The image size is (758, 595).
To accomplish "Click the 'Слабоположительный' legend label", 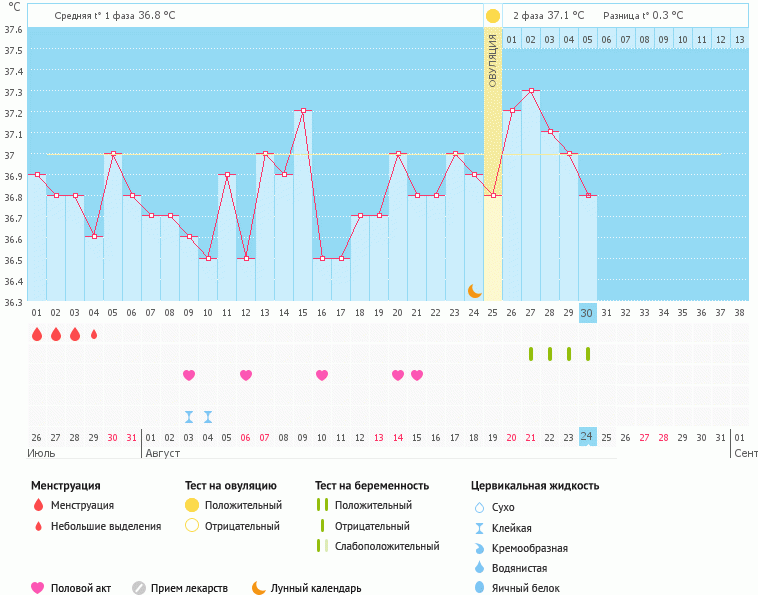I will pos(387,546).
